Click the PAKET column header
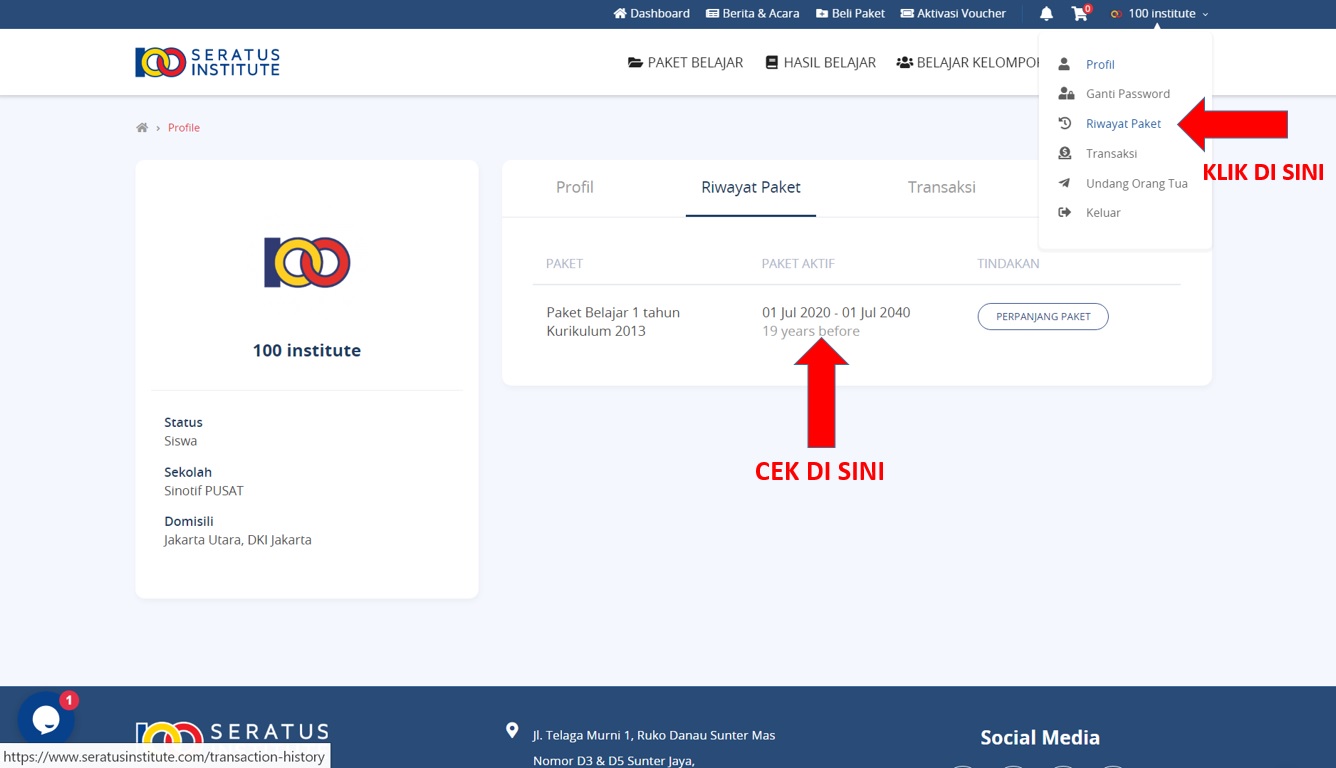This screenshot has width=1336, height=768. pos(564,264)
